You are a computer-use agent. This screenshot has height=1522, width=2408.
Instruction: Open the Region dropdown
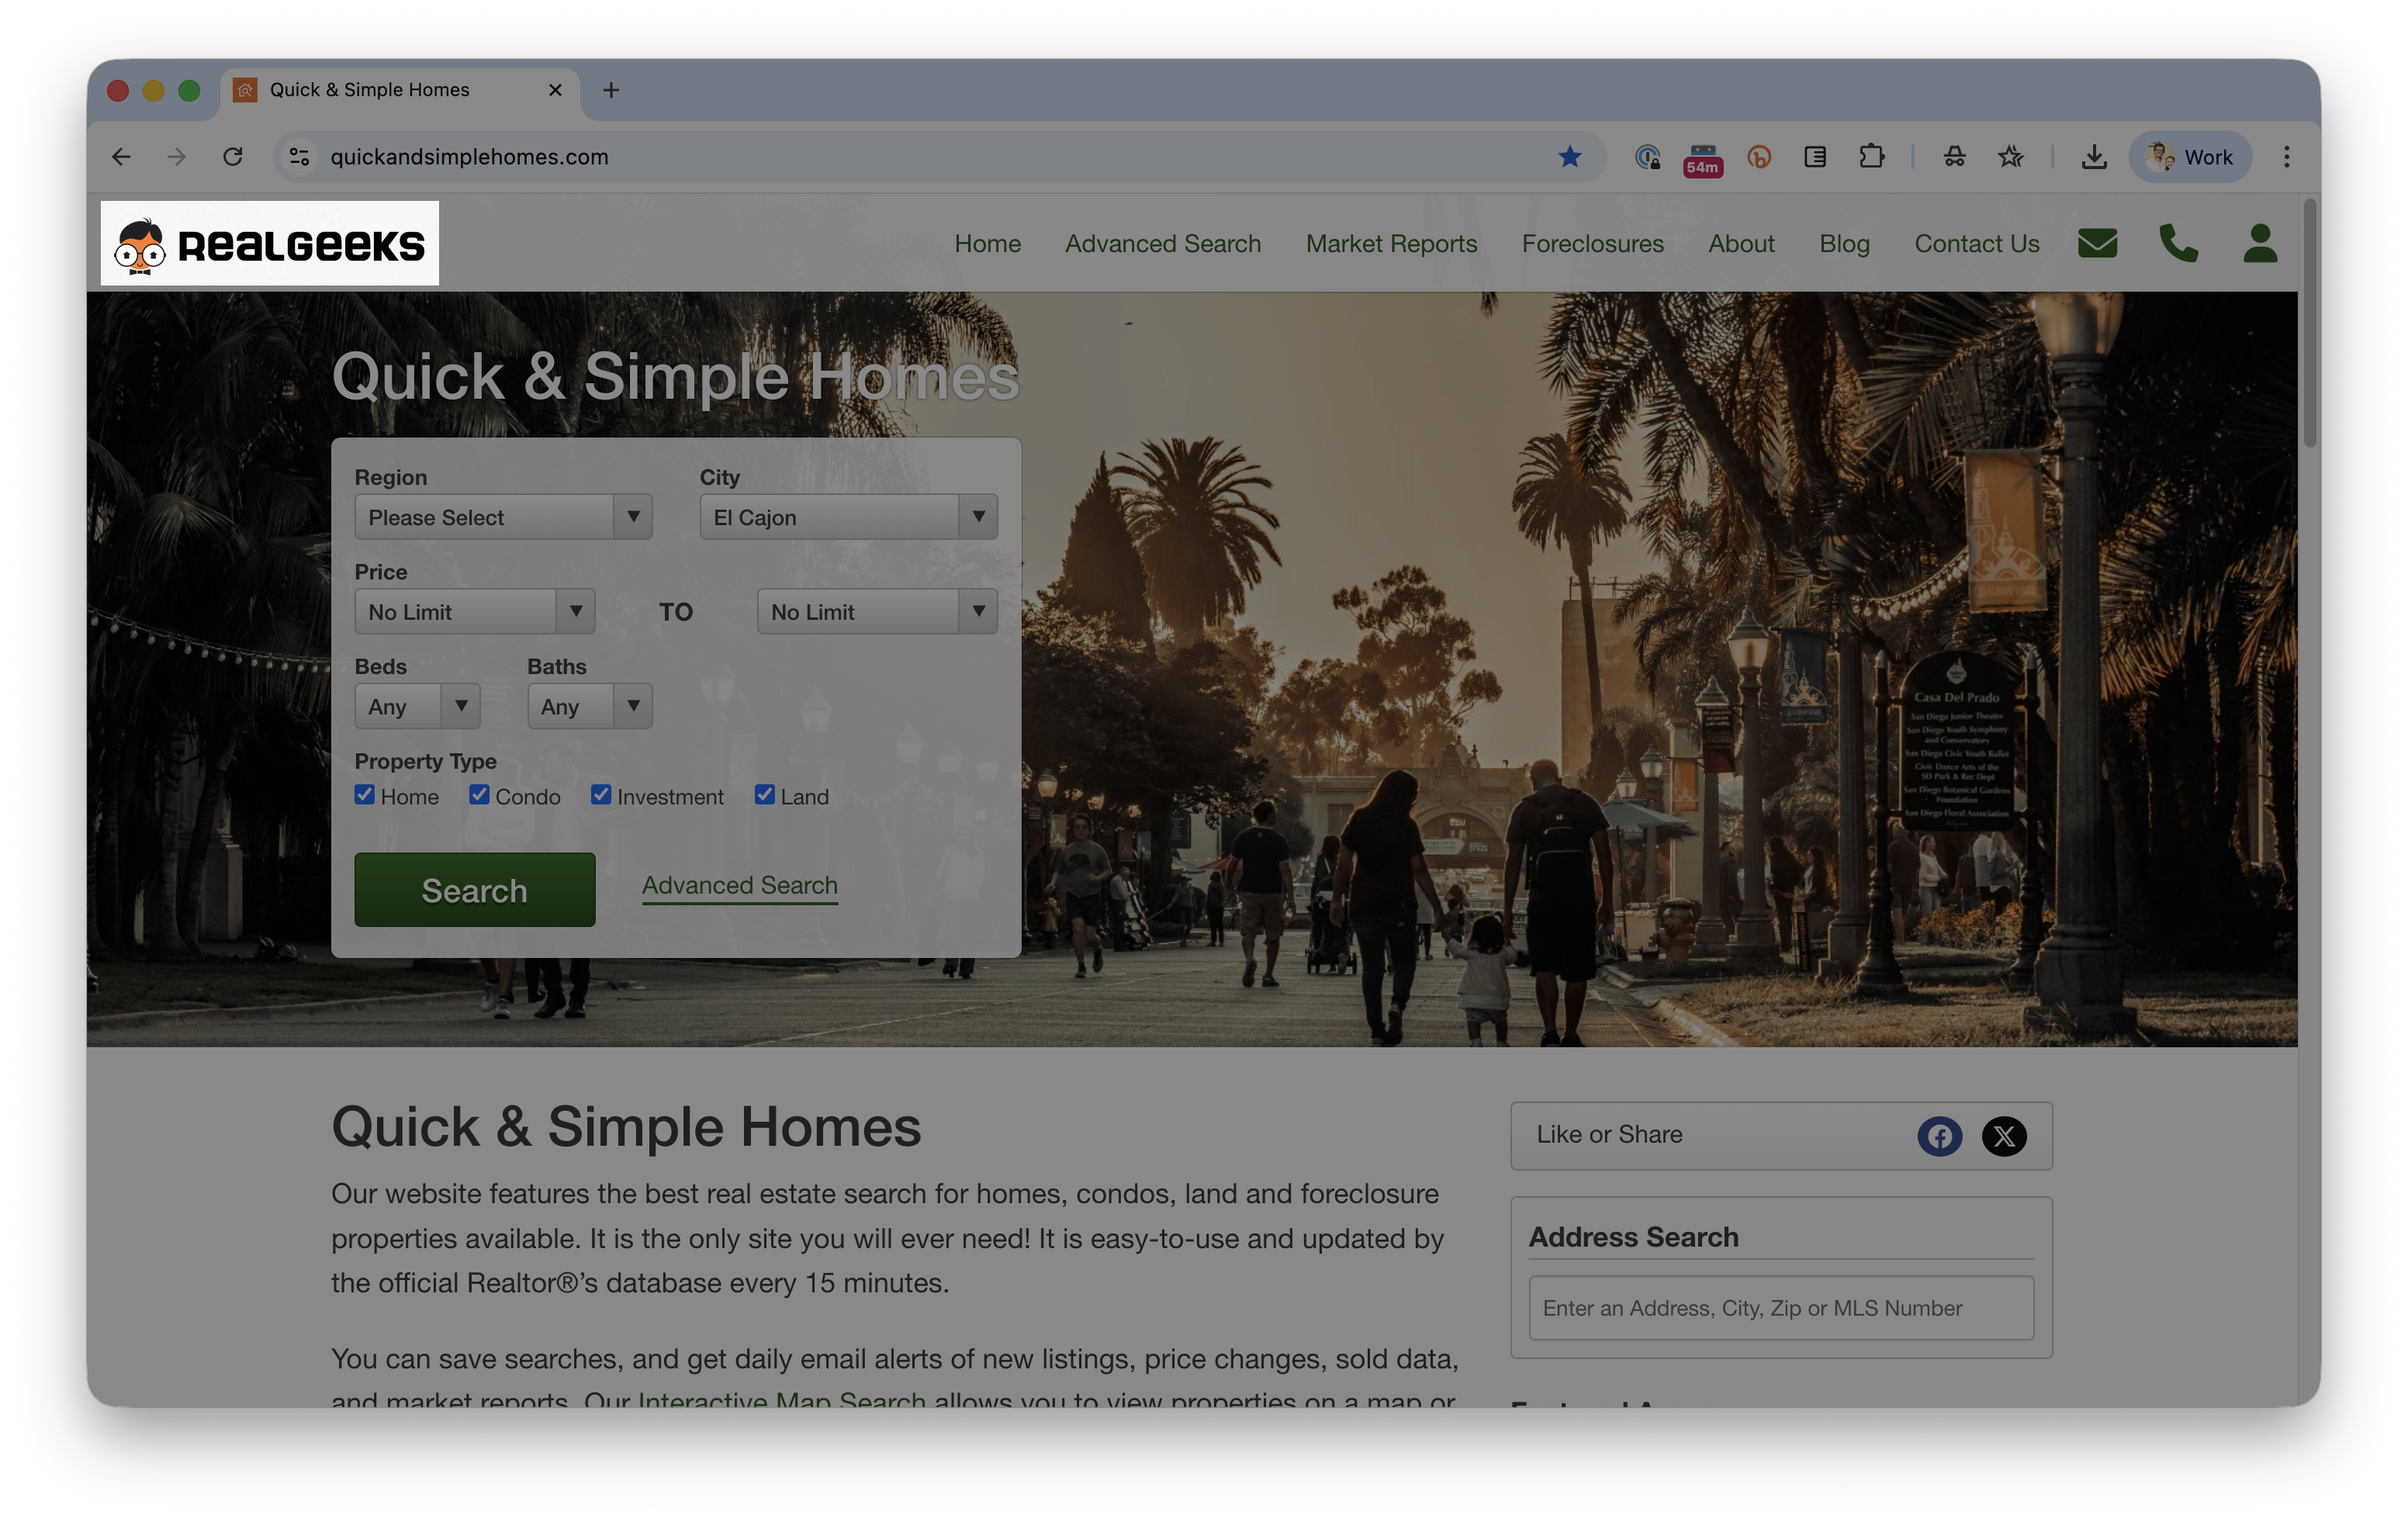(503, 517)
